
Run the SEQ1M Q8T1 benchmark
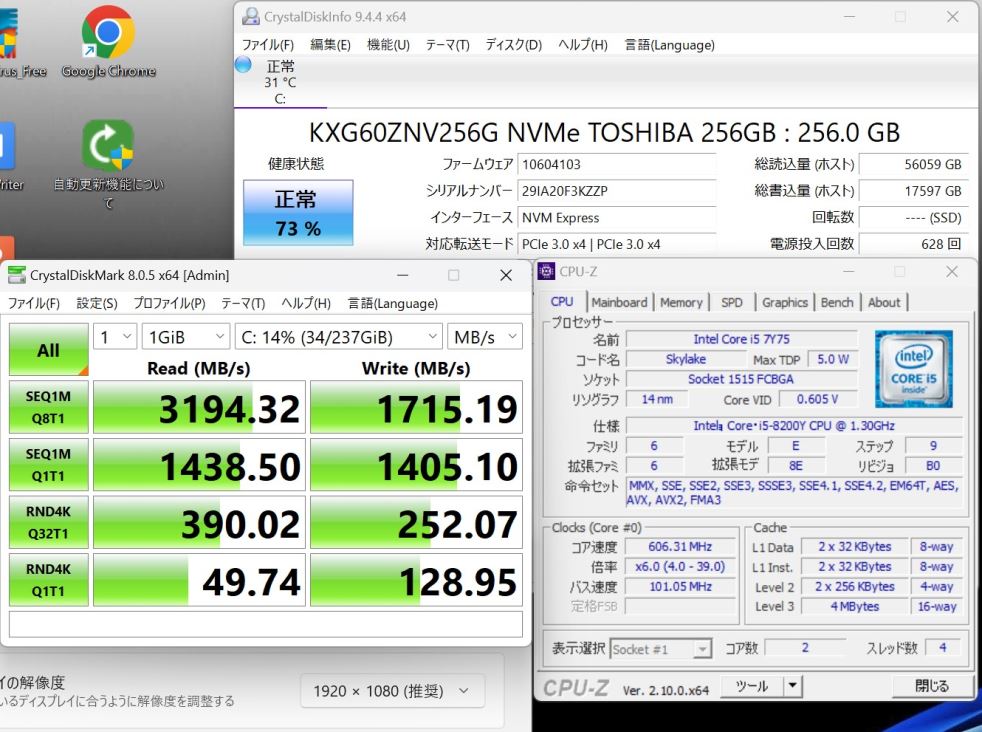tap(48, 408)
